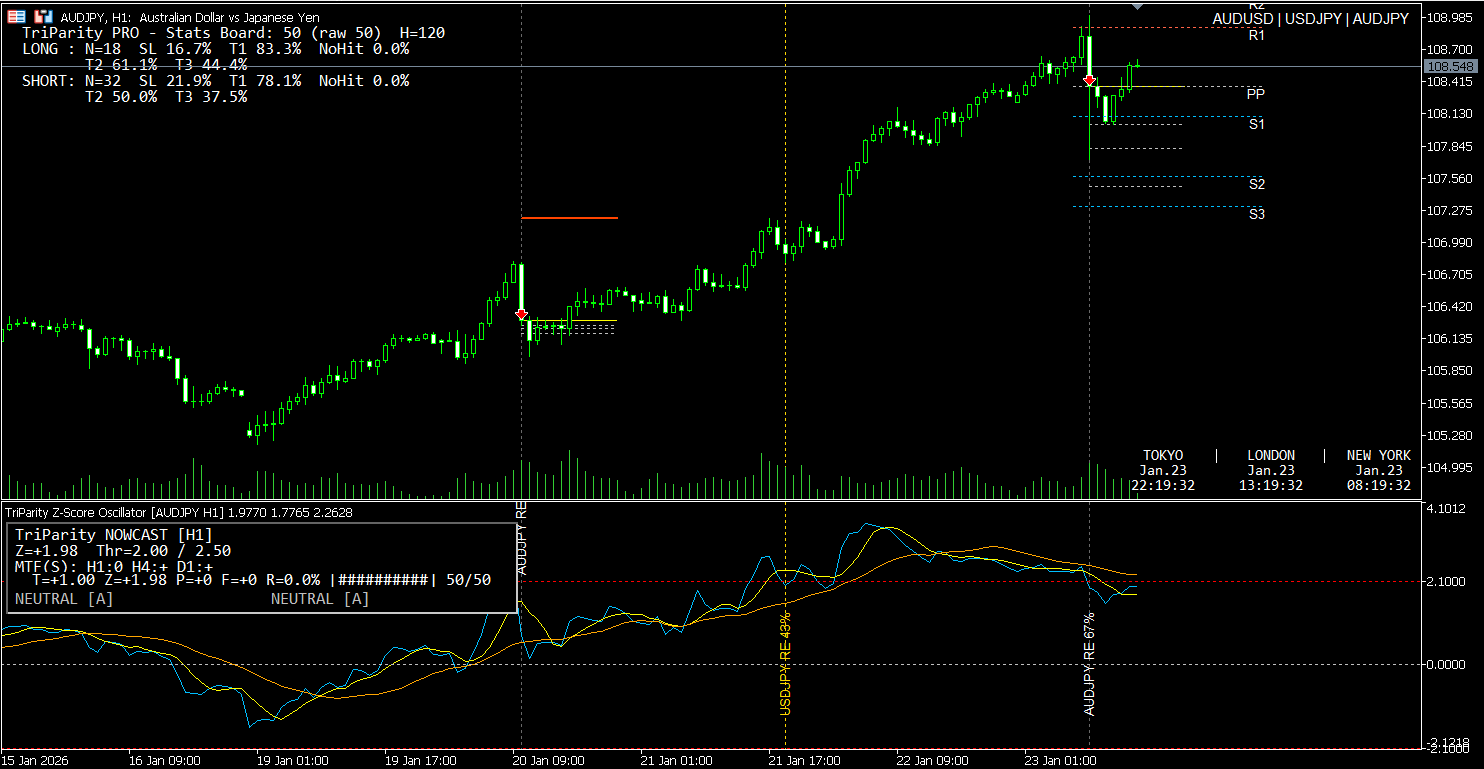
Task: Click the S3 support level label
Action: [1256, 213]
